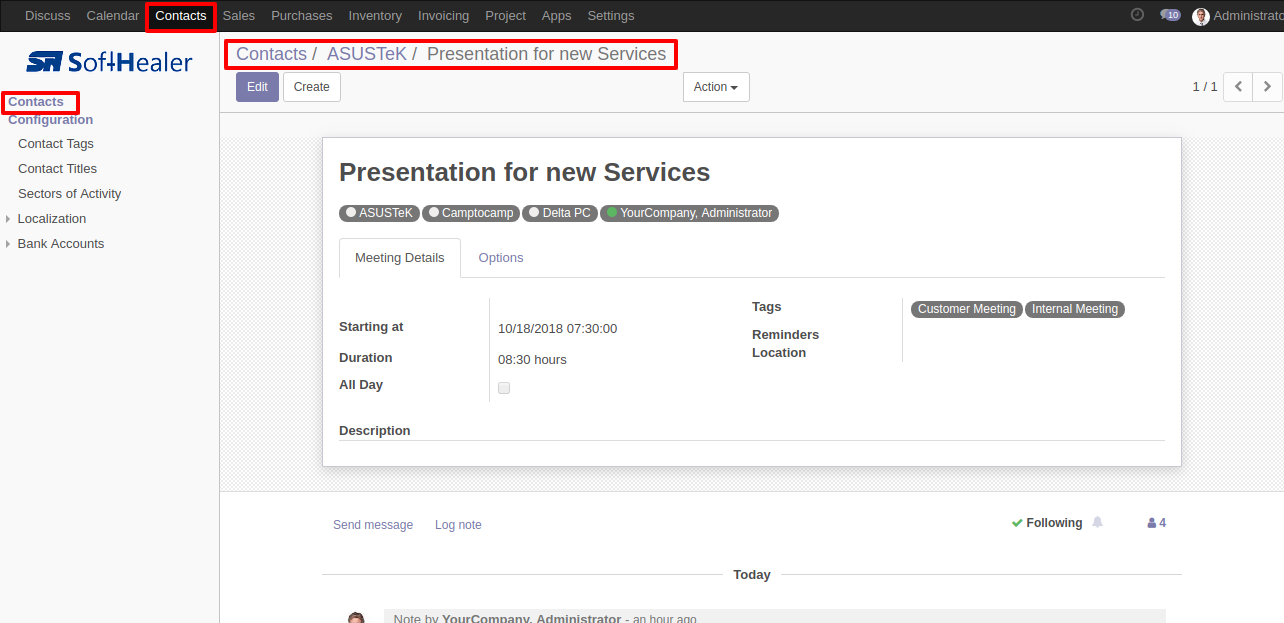
Task: Open the Discuss menu
Action: click(x=48, y=16)
